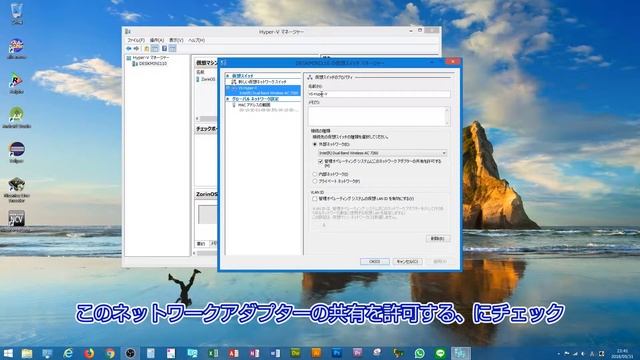Click the Help icon in Hyper-V Manager toolbar

coord(164,49)
